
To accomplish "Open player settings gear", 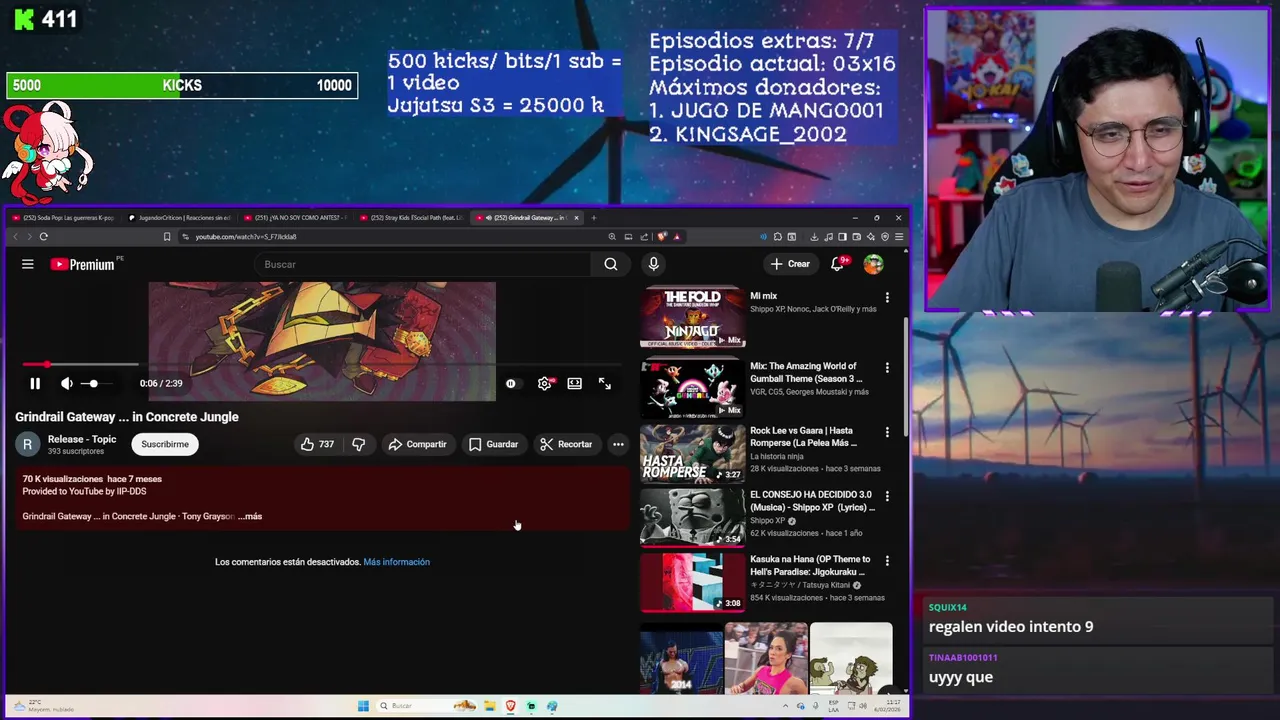I will [544, 383].
